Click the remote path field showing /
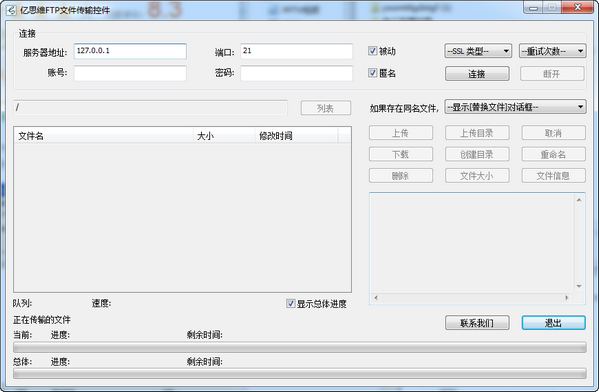This screenshot has width=599, height=392. coord(151,108)
